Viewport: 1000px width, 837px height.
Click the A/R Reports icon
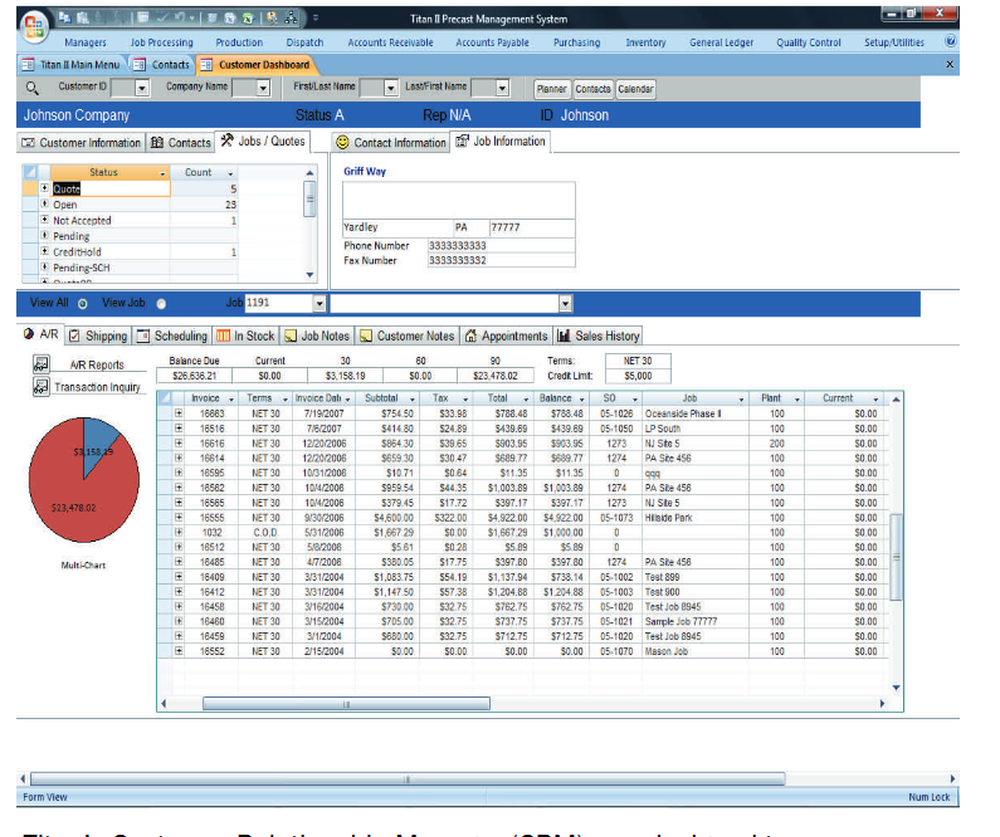[41, 364]
